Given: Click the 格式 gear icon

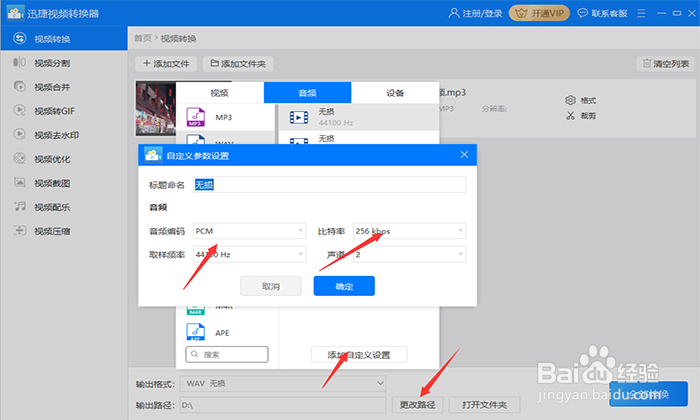Looking at the screenshot, I should click(570, 100).
